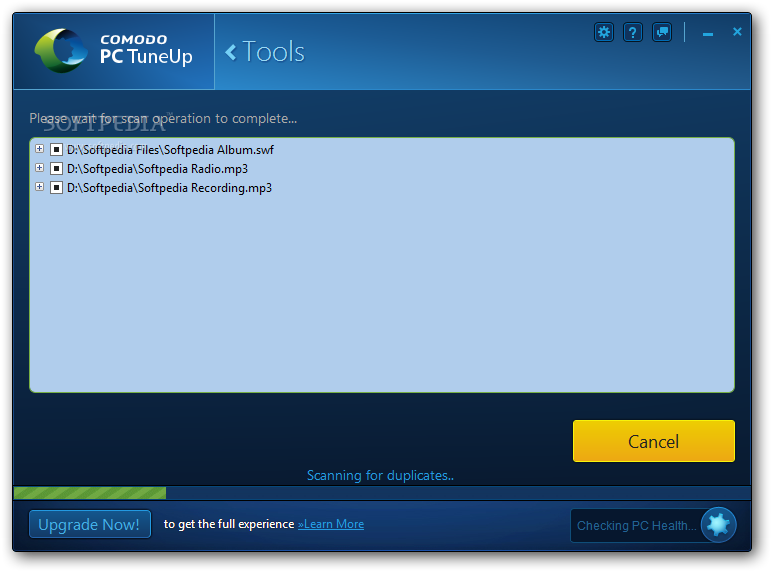Expand the Softpedia Album.swf entry
This screenshot has width=772, height=572.
[39, 149]
